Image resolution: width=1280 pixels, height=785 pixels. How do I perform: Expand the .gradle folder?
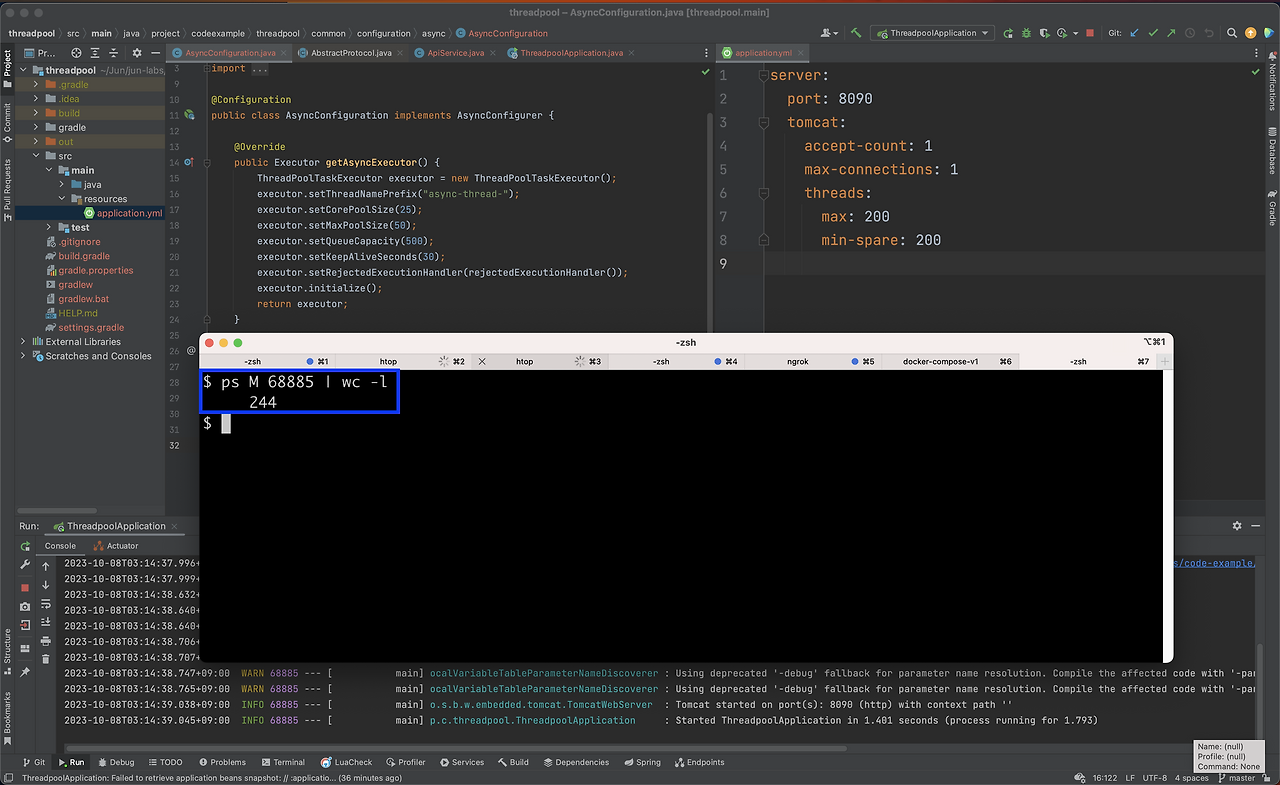point(37,85)
